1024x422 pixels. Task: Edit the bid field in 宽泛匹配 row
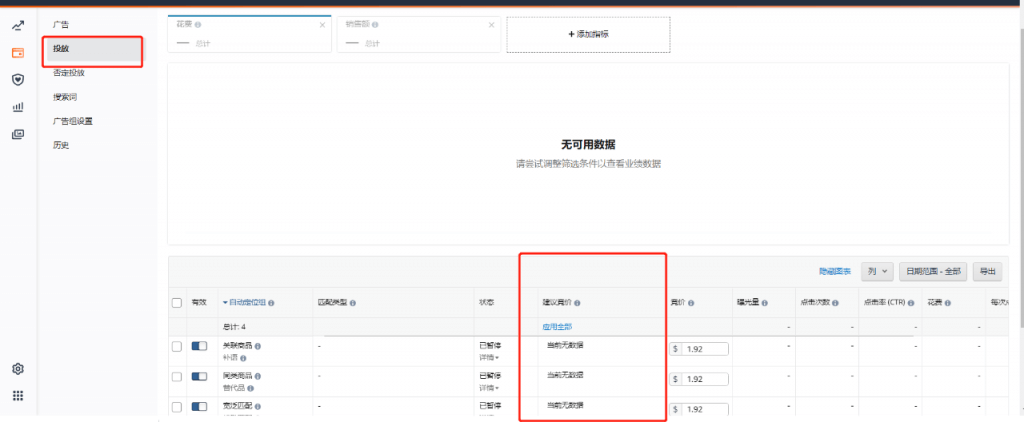tap(699, 410)
